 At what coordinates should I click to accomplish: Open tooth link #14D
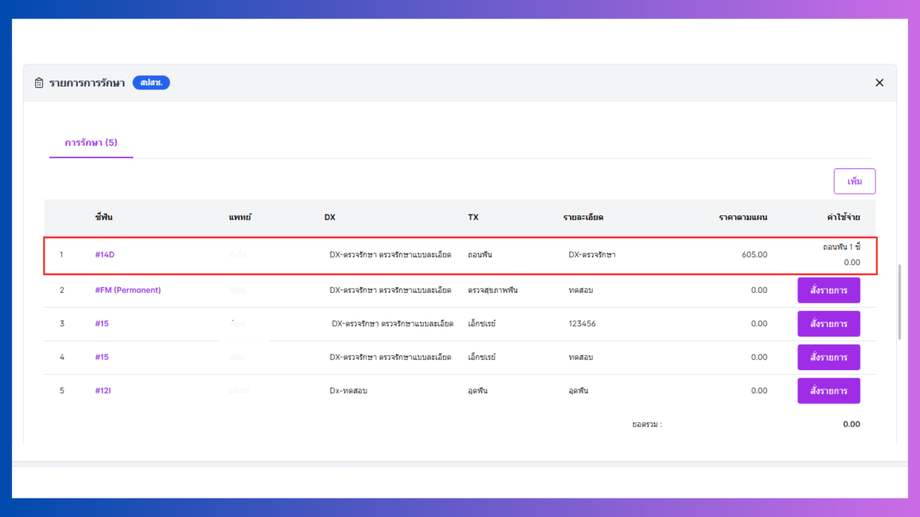tap(104, 255)
